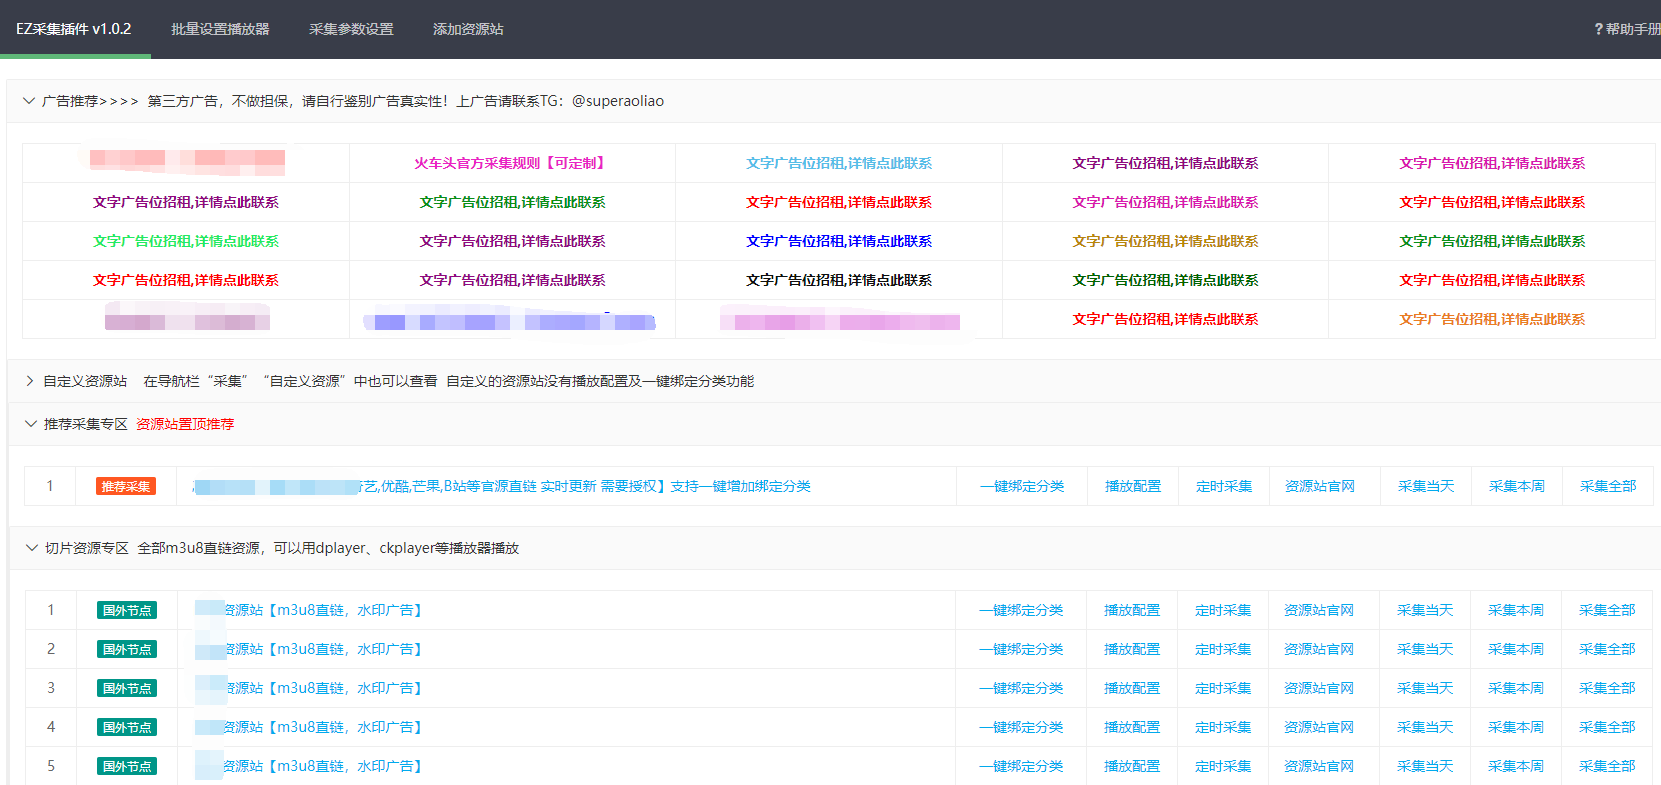
Task: Open 播放配置 for slice resource row 2
Action: 1132,650
